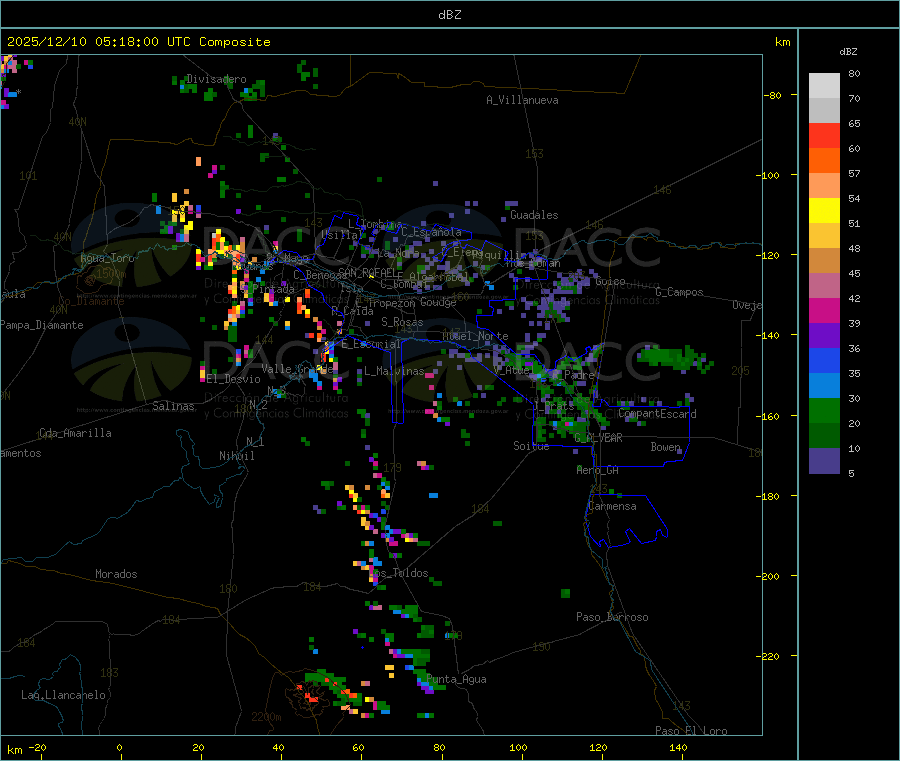The width and height of the screenshot is (900, 761).
Task: Click the A_Villanueva station label
Action: pos(522,100)
